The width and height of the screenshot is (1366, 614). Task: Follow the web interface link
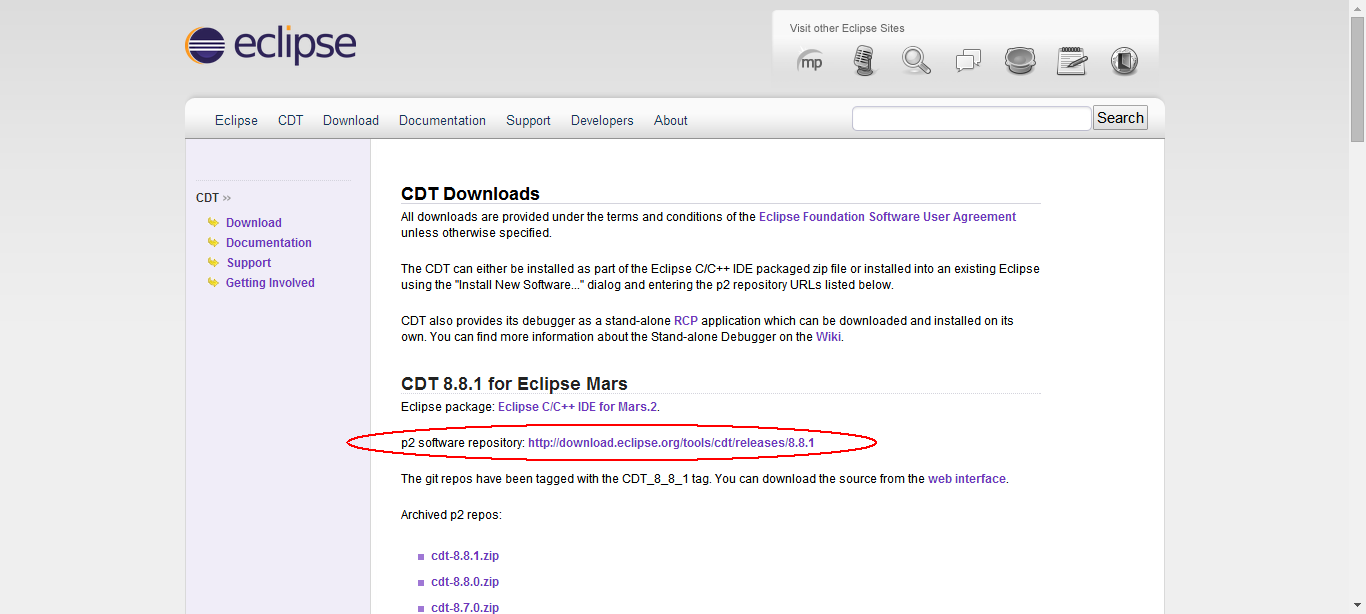point(967,479)
